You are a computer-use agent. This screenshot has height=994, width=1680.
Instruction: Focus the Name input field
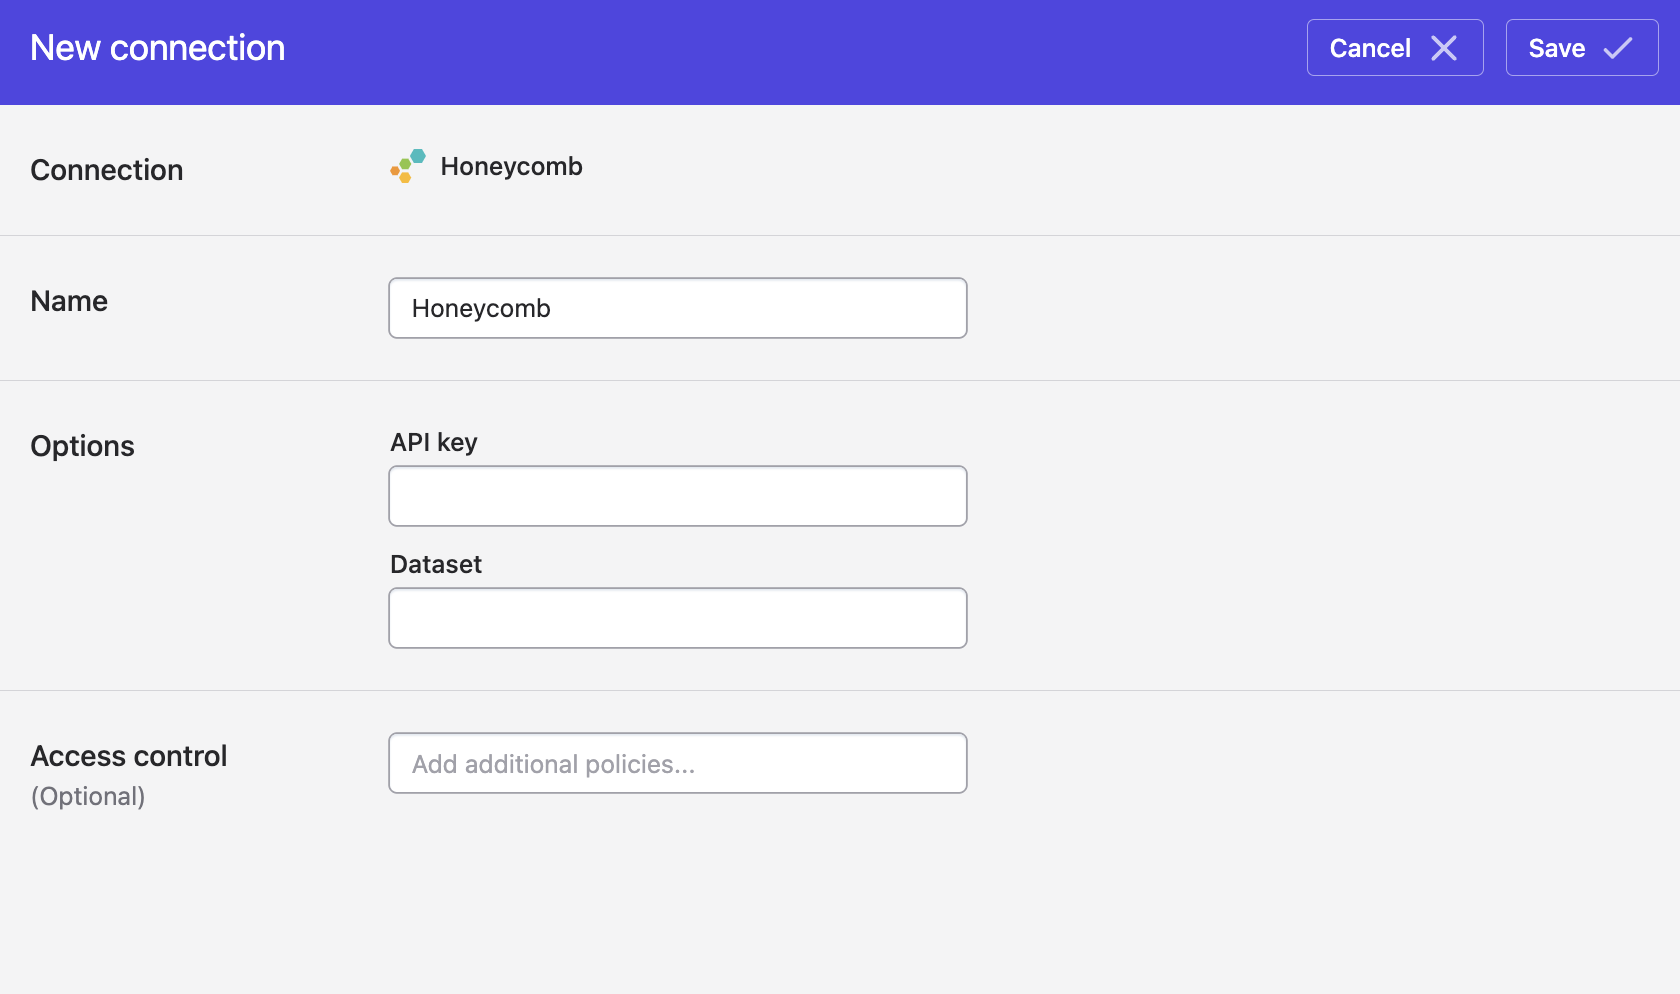pos(678,308)
